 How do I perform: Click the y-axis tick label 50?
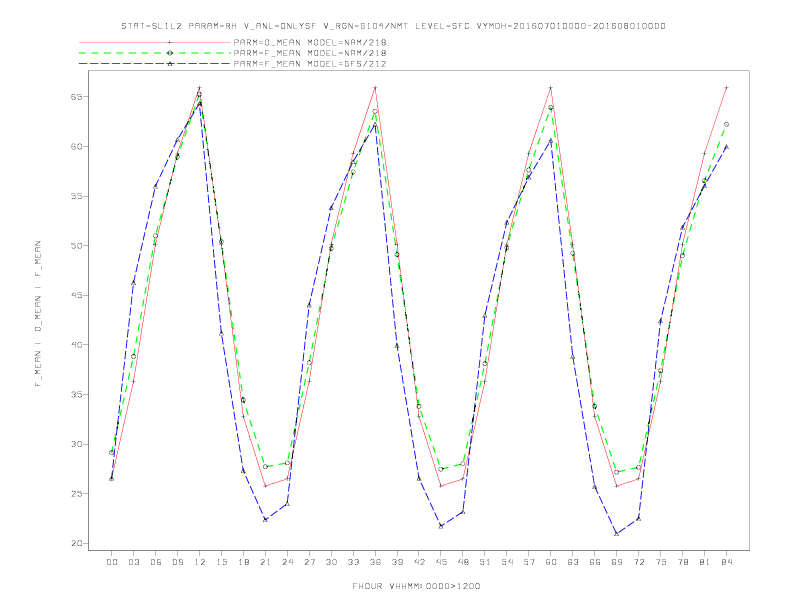[x=77, y=245]
